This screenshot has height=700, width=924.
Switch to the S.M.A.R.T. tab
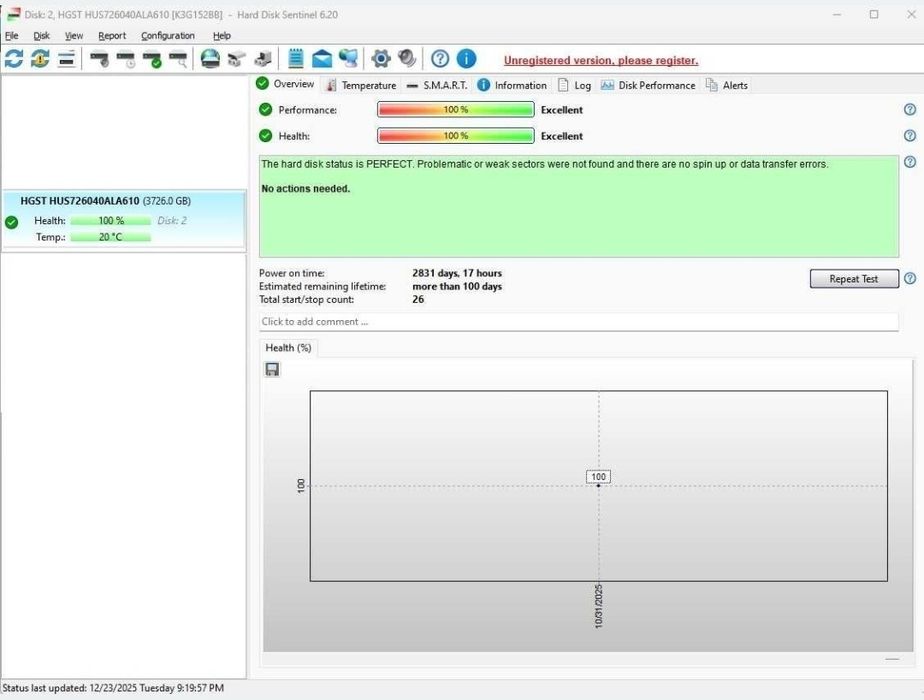[x=438, y=85]
